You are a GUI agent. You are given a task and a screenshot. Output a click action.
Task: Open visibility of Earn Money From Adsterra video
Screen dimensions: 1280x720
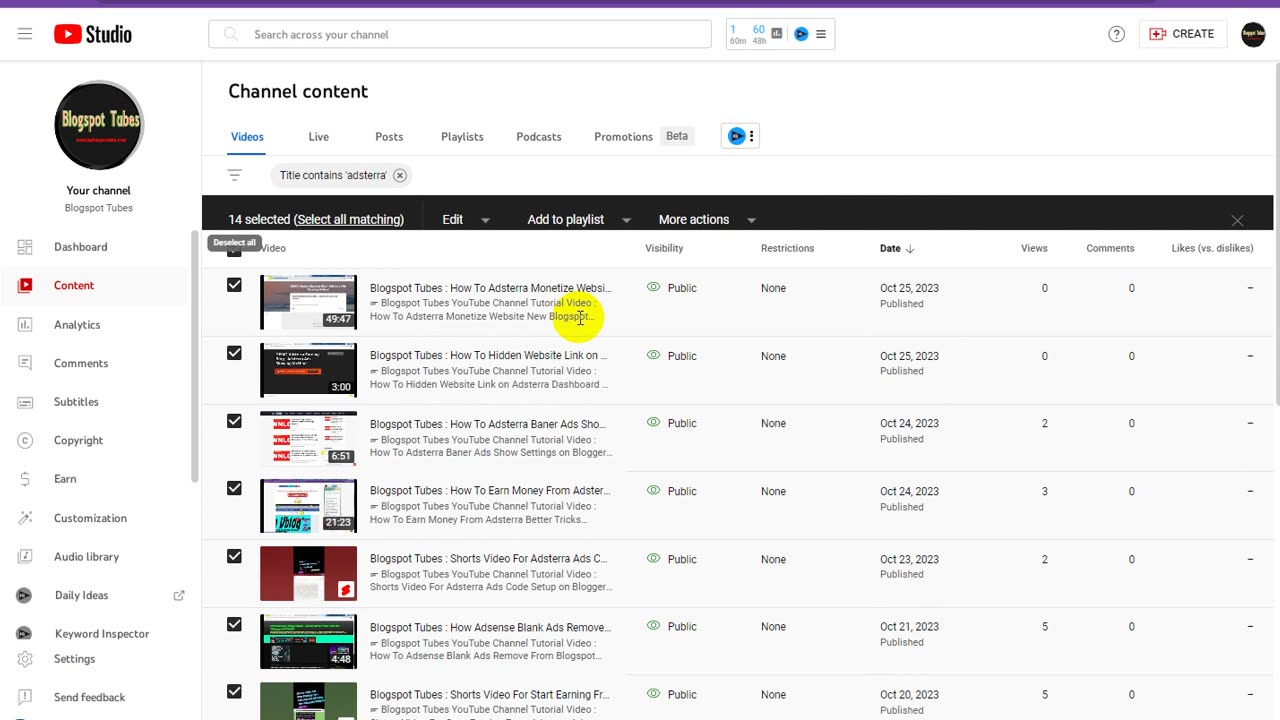tap(671, 491)
